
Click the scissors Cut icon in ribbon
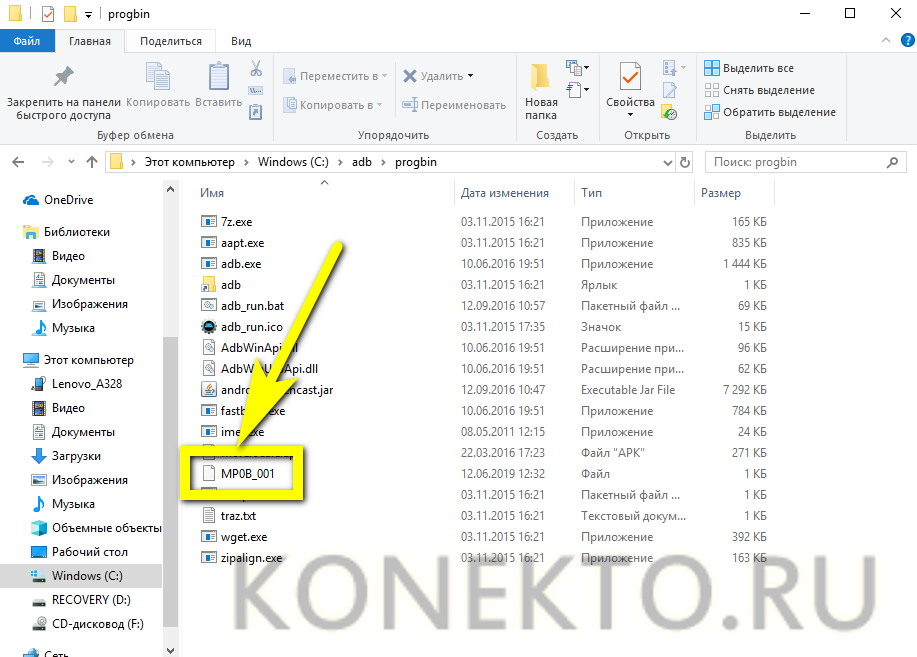[x=256, y=69]
